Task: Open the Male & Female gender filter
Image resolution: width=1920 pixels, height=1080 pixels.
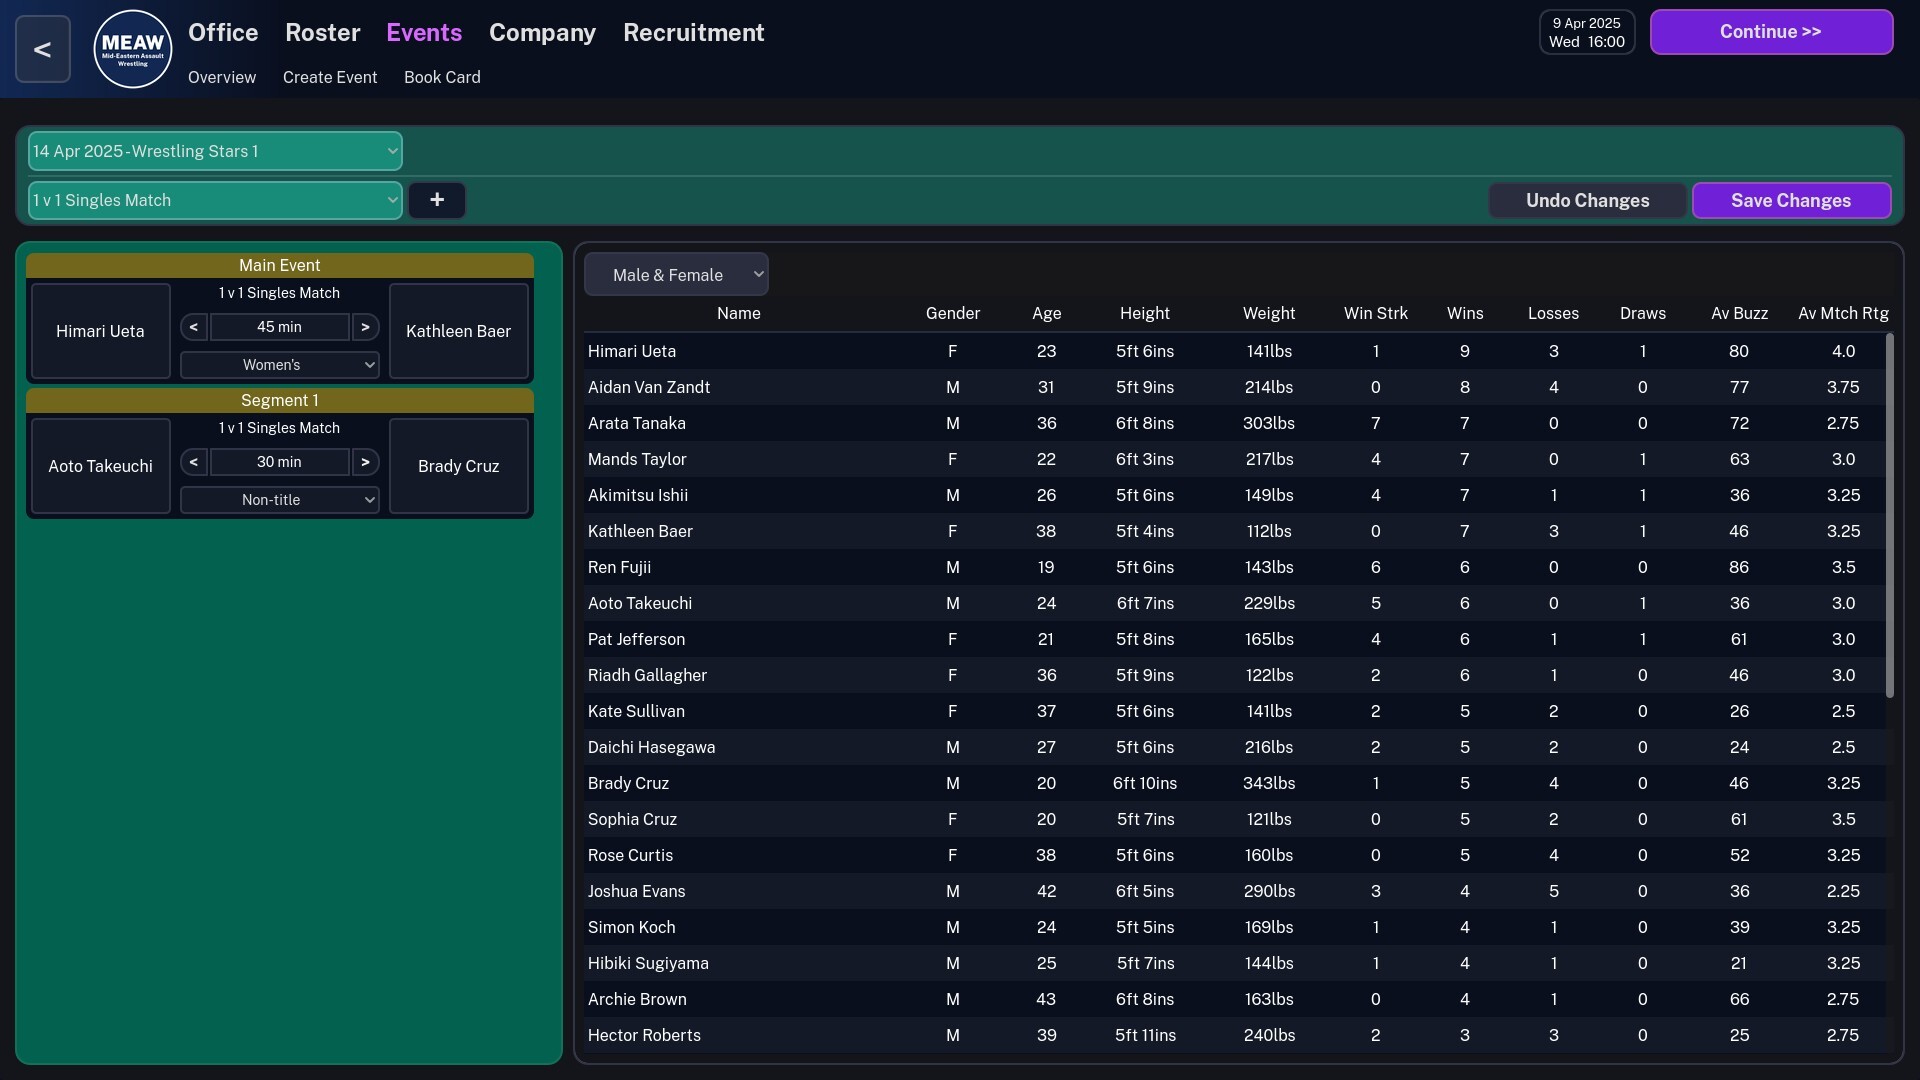Action: (x=676, y=274)
